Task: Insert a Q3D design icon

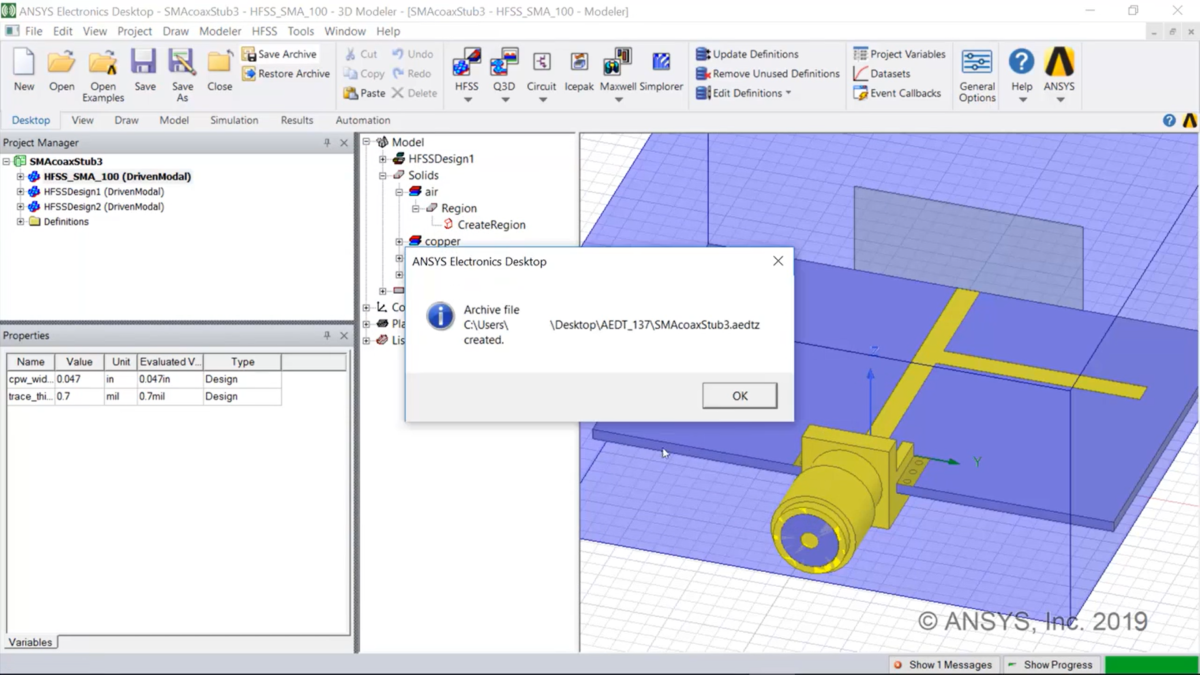Action: [x=504, y=62]
